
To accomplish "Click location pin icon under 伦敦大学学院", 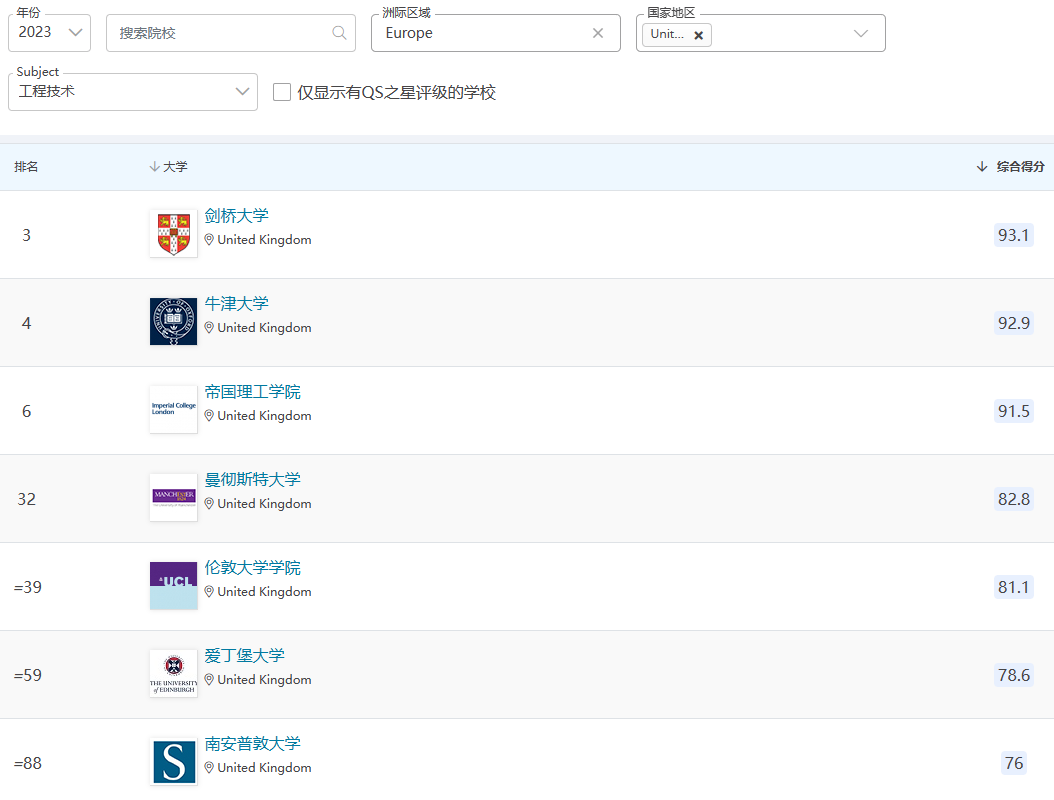I will pos(209,592).
